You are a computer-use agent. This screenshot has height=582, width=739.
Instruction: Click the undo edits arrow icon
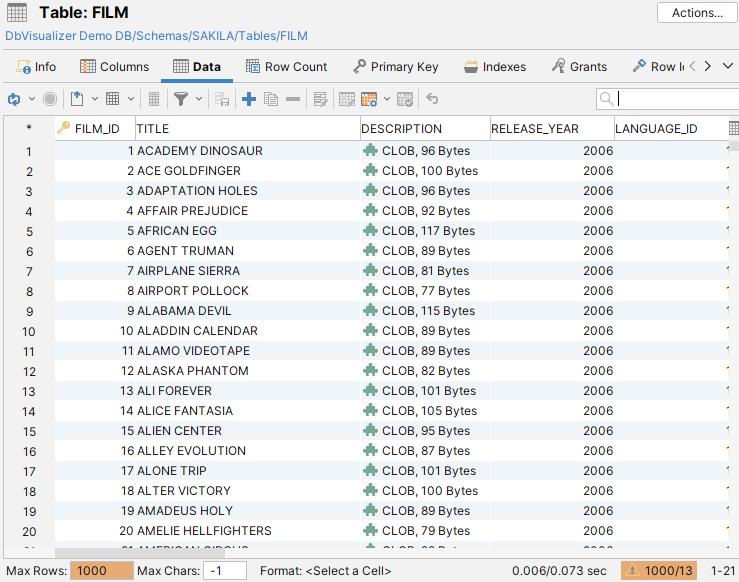432,99
